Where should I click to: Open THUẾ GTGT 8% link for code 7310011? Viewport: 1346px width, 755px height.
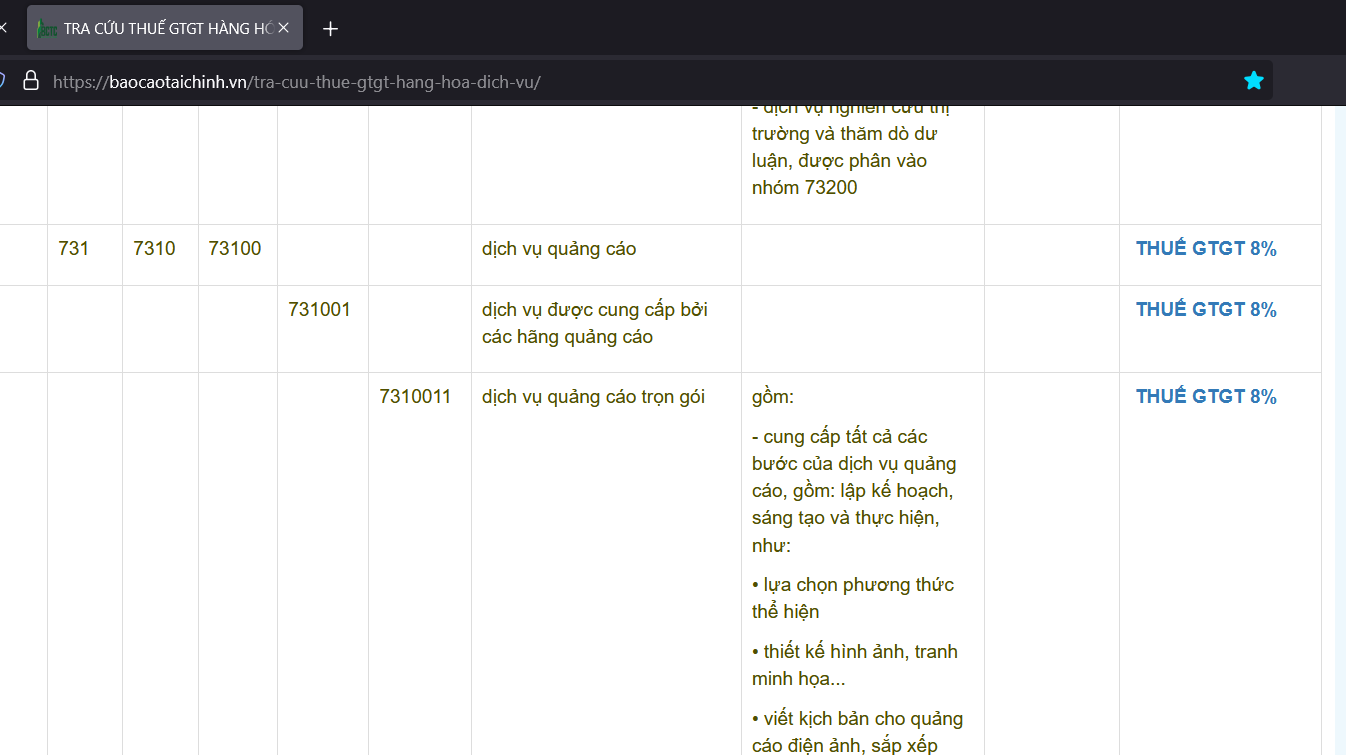click(x=1205, y=397)
